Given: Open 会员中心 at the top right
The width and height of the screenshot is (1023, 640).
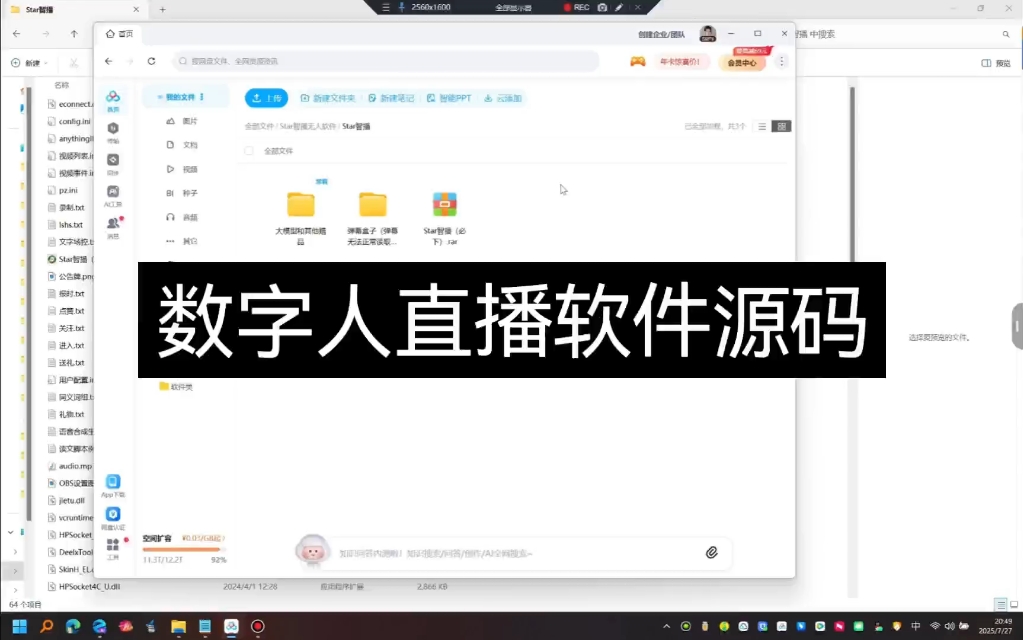Looking at the screenshot, I should point(743,61).
